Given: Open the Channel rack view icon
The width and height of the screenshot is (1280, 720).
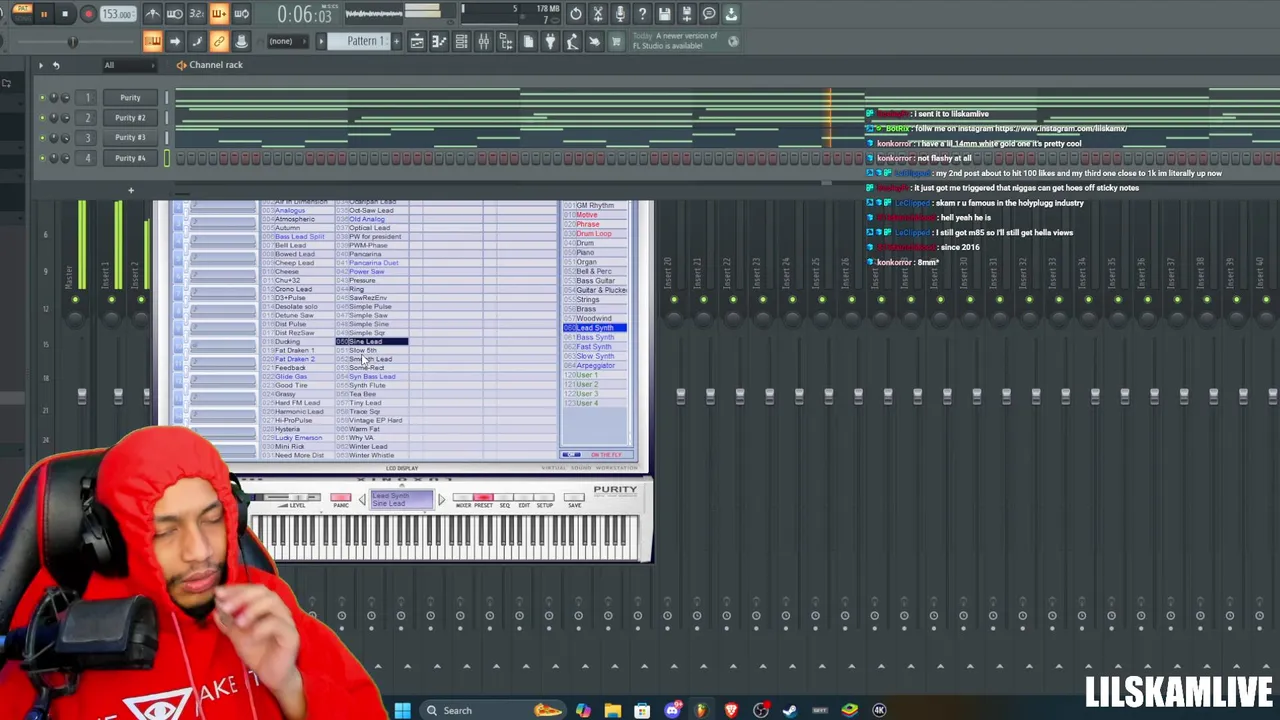Looking at the screenshot, I should [461, 41].
